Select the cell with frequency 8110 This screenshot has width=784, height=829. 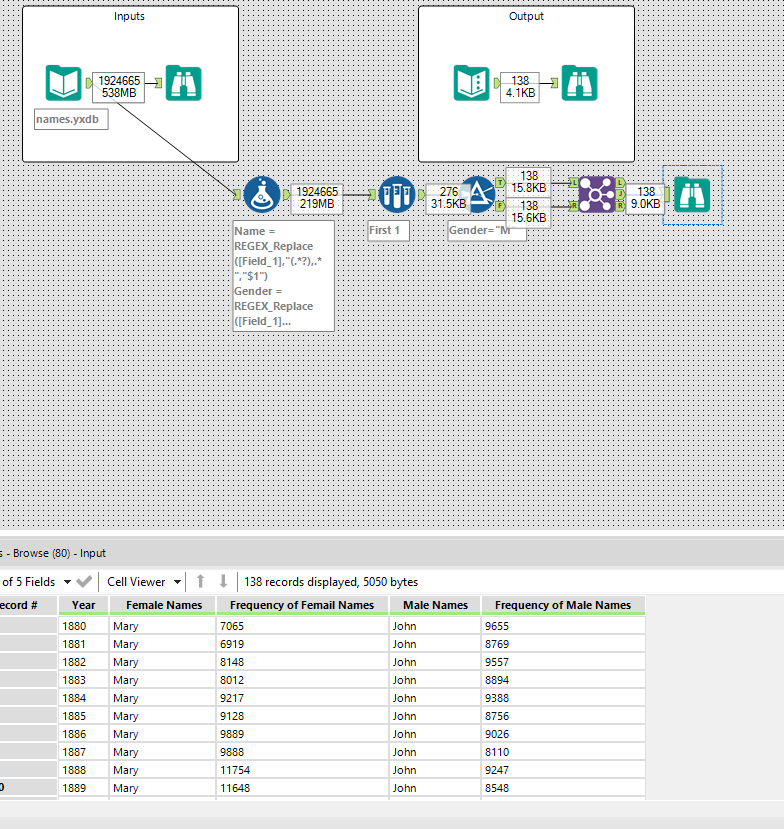(563, 752)
